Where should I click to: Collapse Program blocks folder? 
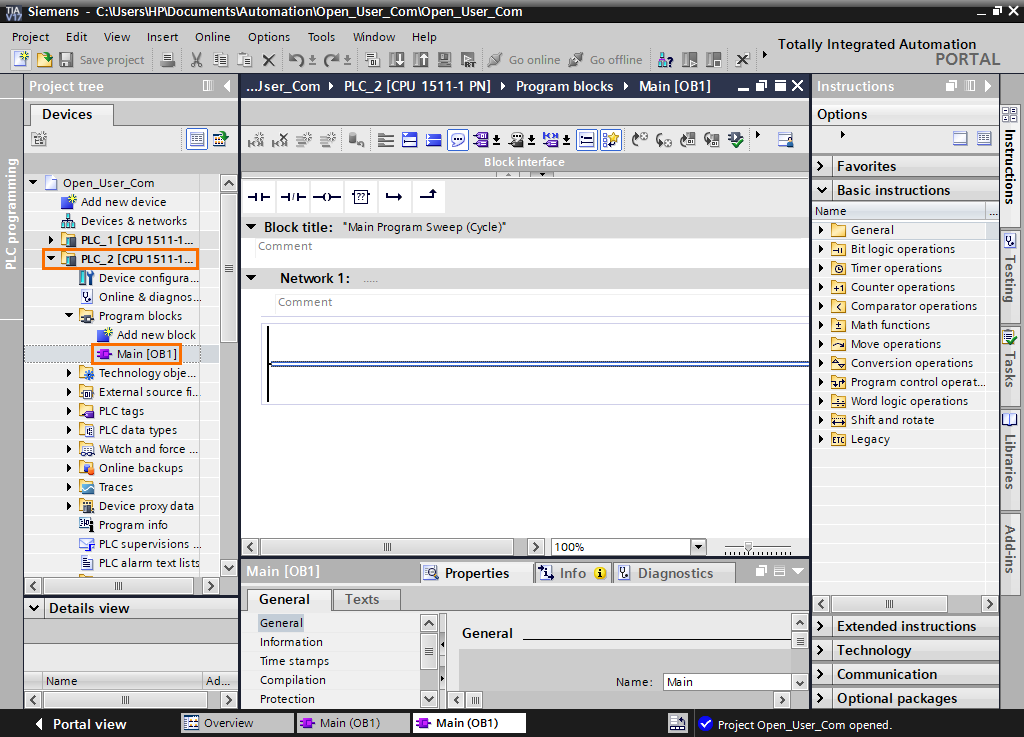click(69, 315)
